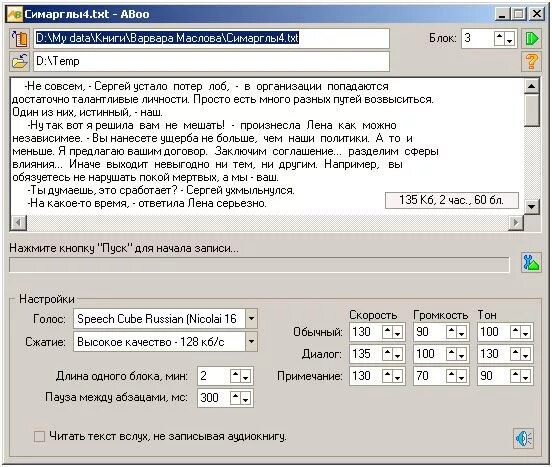
Task: Click the vertical scrollbar thumb in preview
Action: 532,110
